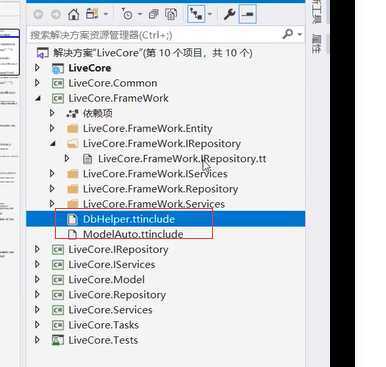The image size is (386, 367).
Task: Open the search options dropdown arrow
Action: point(300,34)
